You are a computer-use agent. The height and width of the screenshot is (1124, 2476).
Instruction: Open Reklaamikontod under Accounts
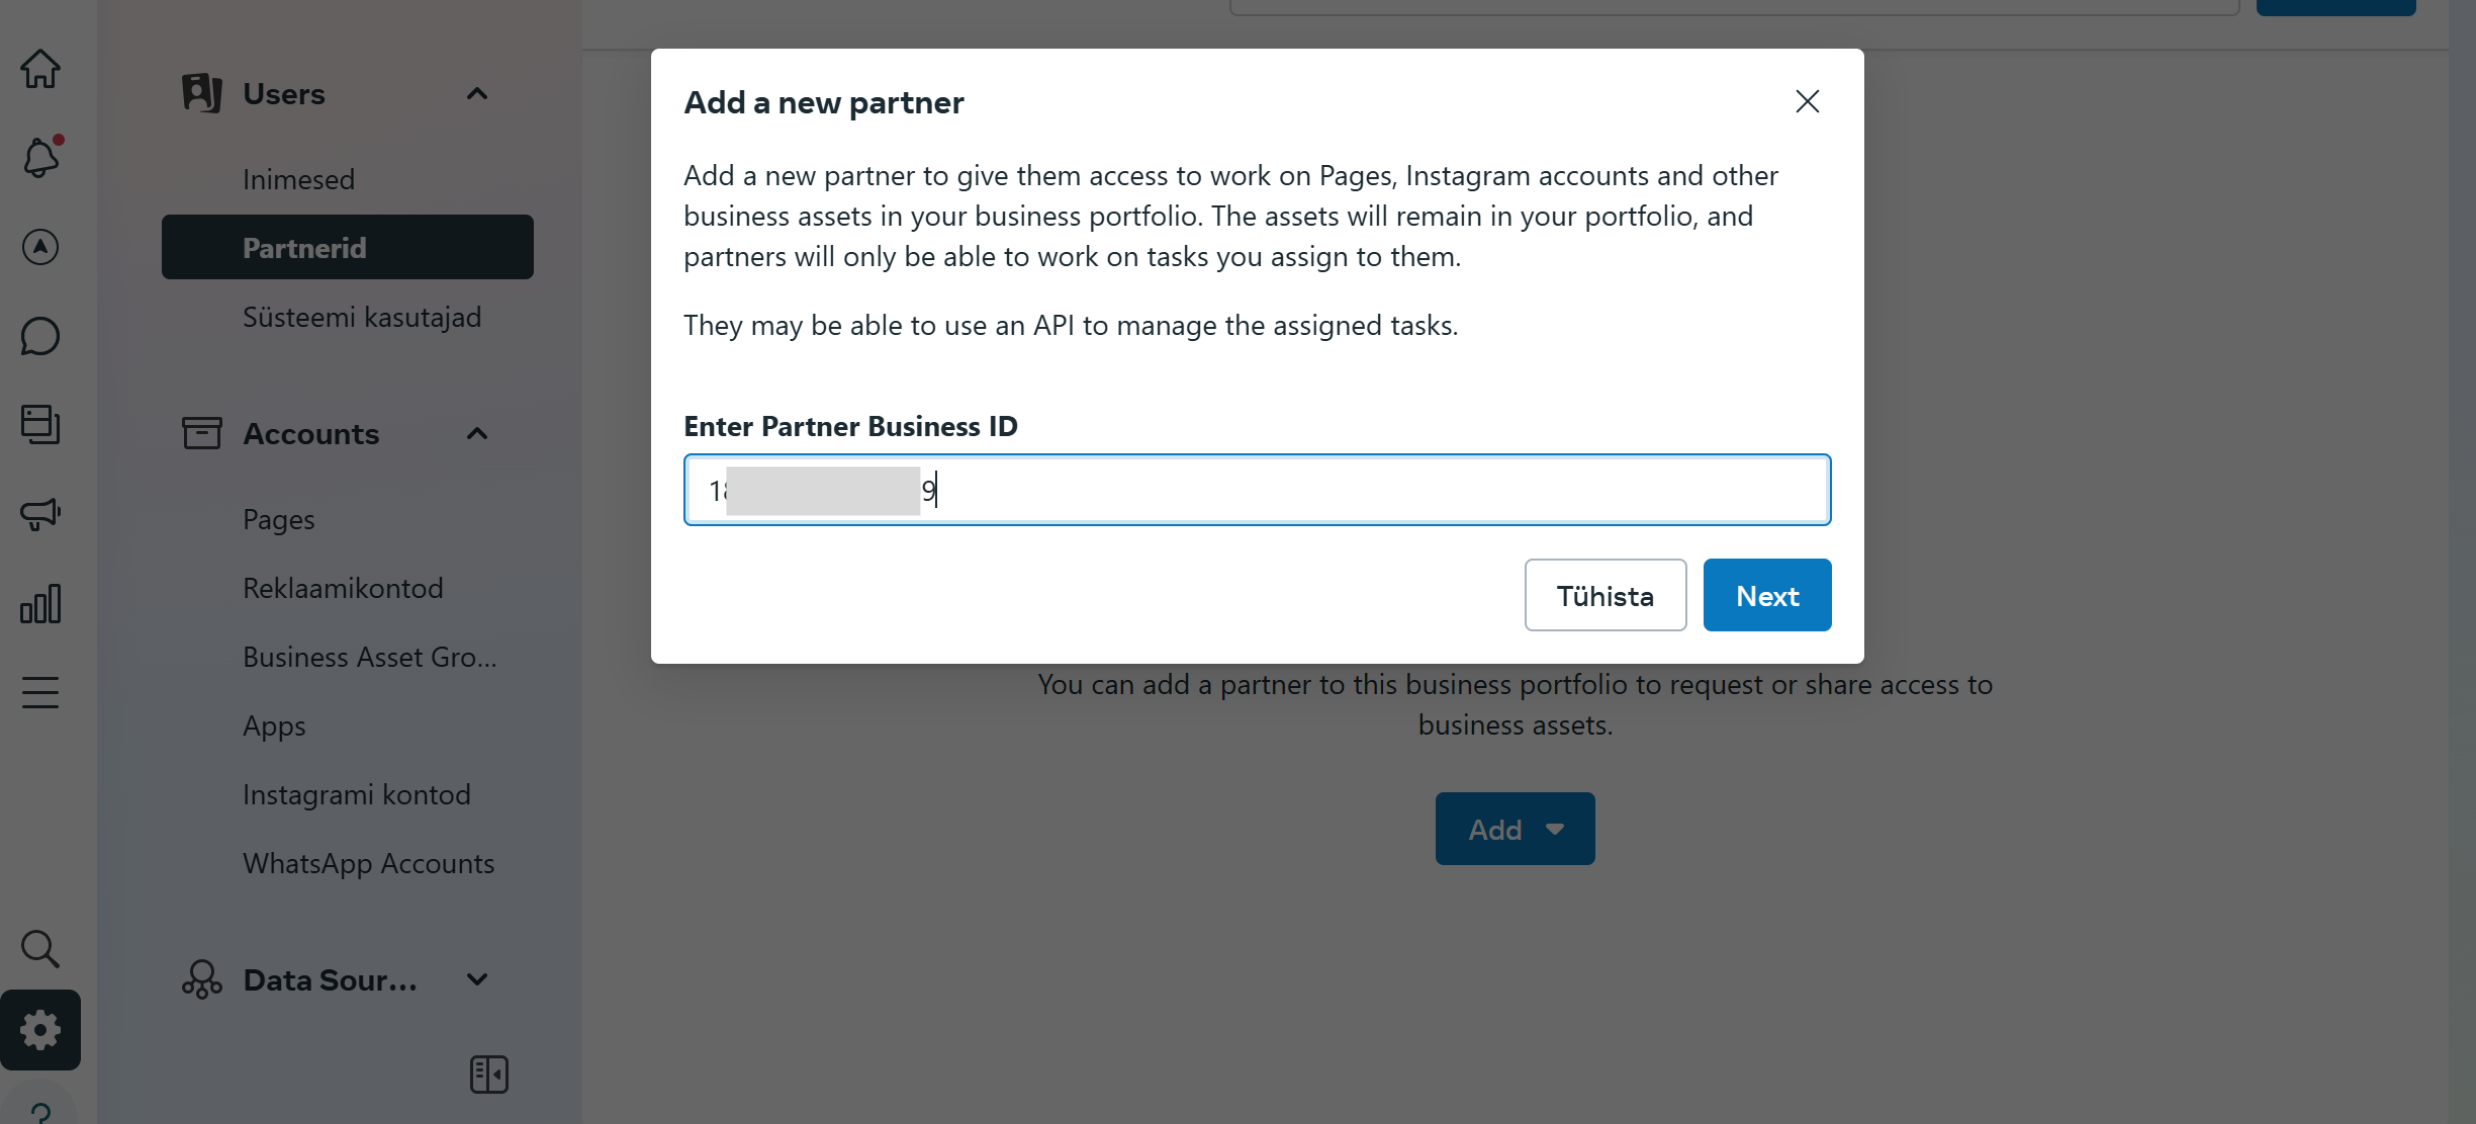(x=343, y=588)
